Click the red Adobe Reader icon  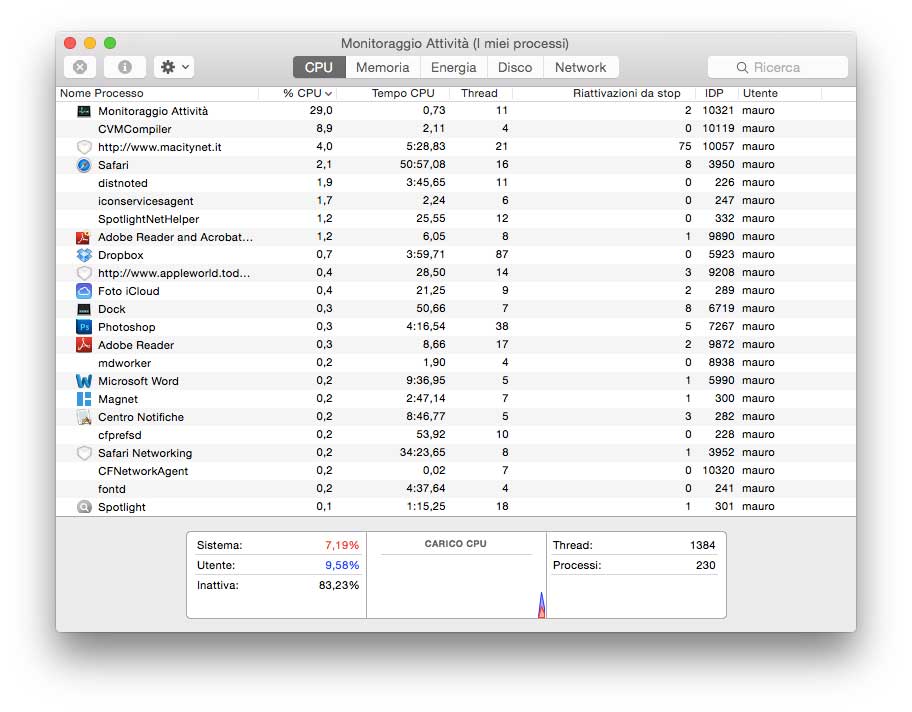[x=84, y=346]
